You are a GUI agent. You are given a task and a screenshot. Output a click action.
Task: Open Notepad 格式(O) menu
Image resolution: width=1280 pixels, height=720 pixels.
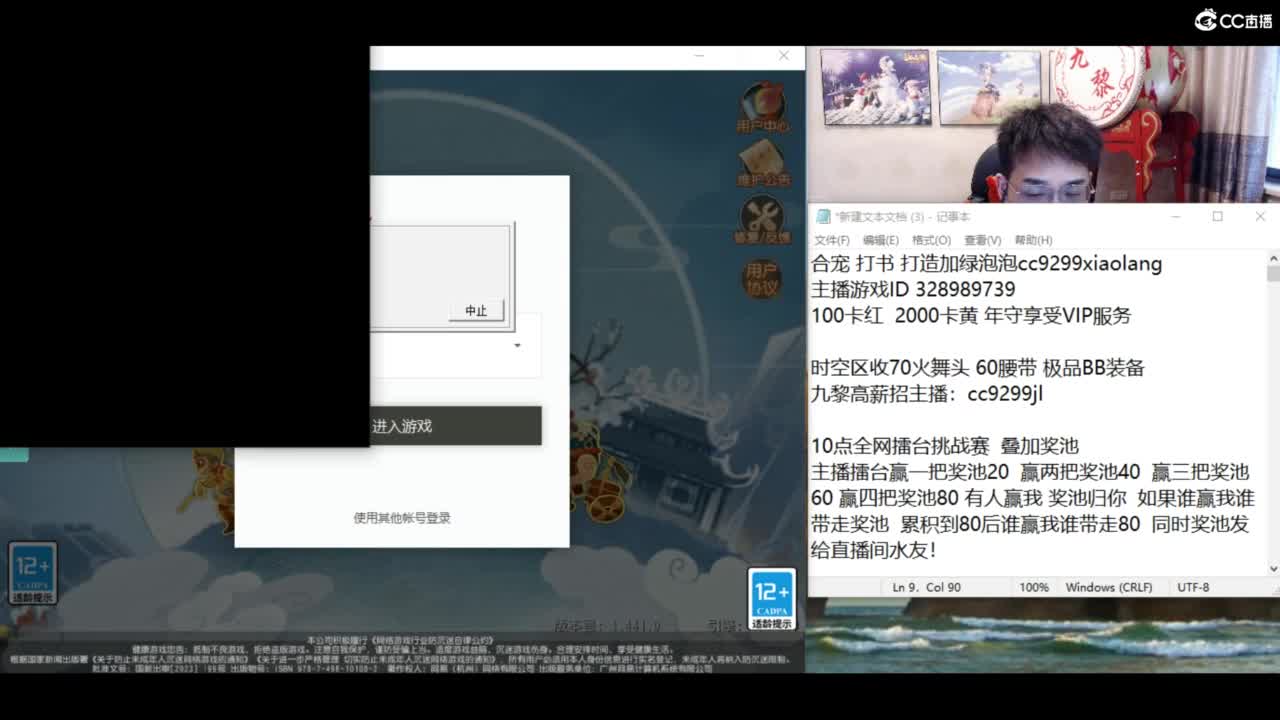(x=931, y=240)
